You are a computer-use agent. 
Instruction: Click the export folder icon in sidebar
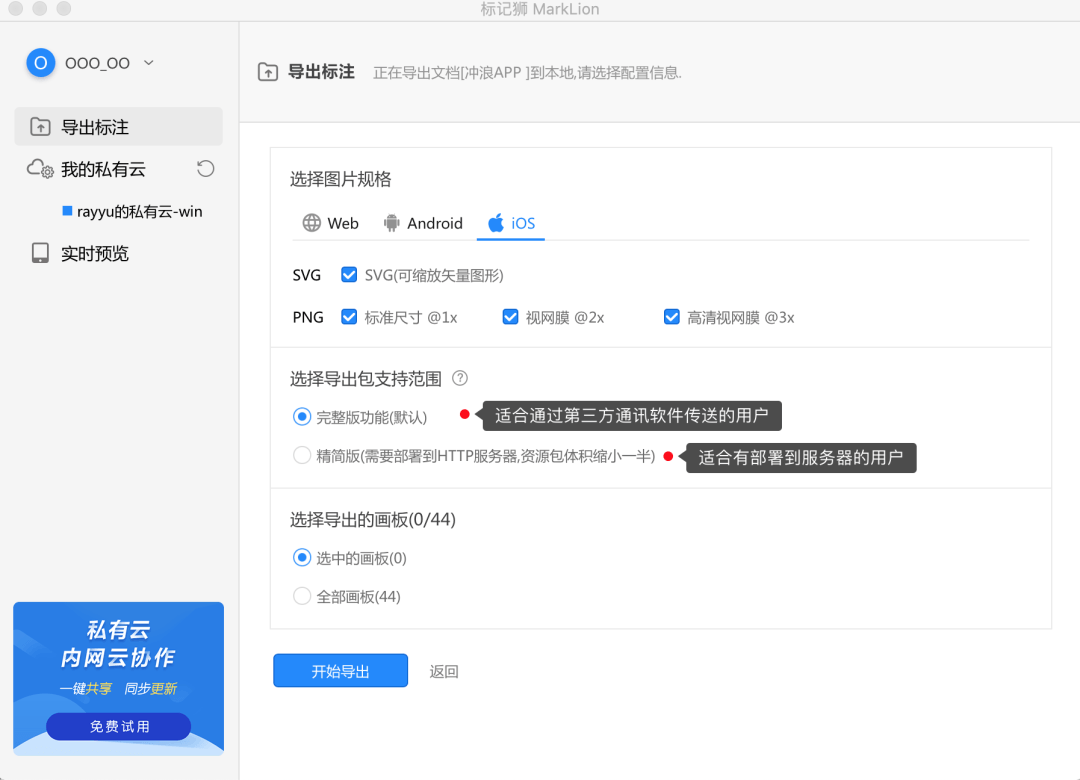pyautogui.click(x=40, y=127)
